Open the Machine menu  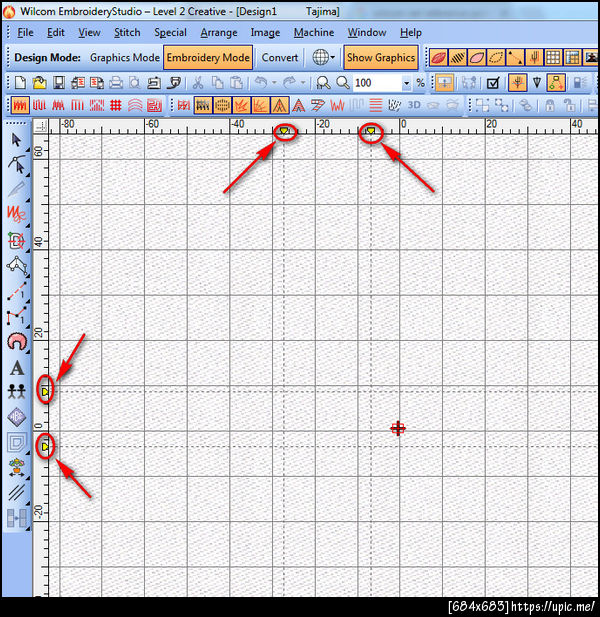click(314, 33)
